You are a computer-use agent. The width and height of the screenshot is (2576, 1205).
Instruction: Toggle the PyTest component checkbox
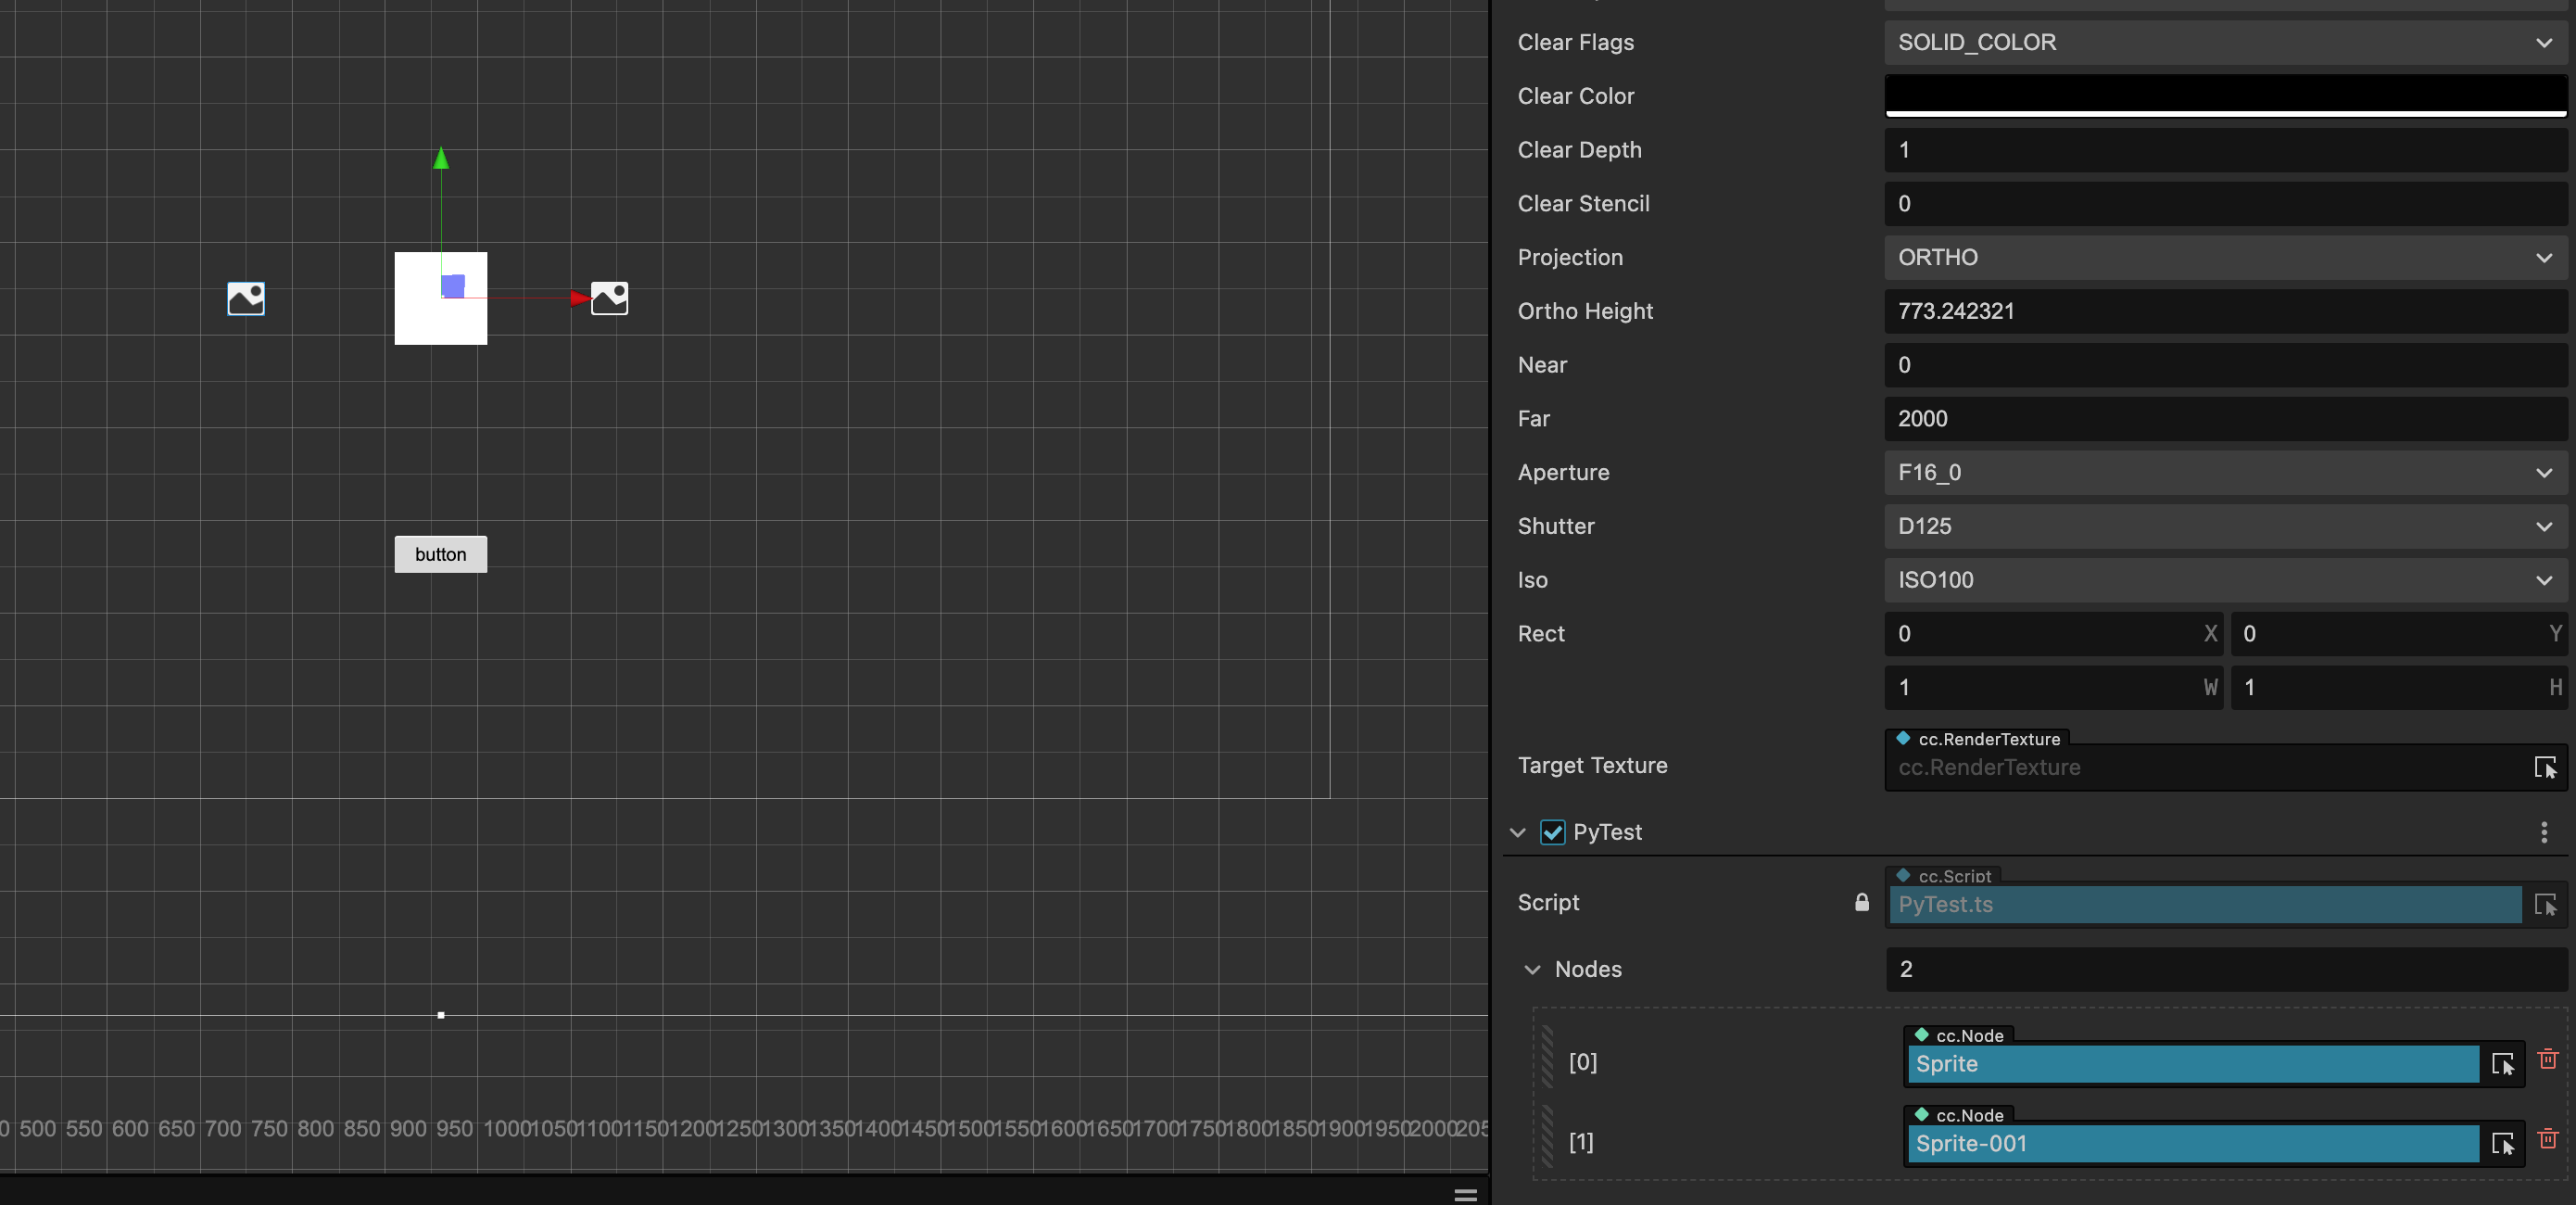[x=1552, y=832]
